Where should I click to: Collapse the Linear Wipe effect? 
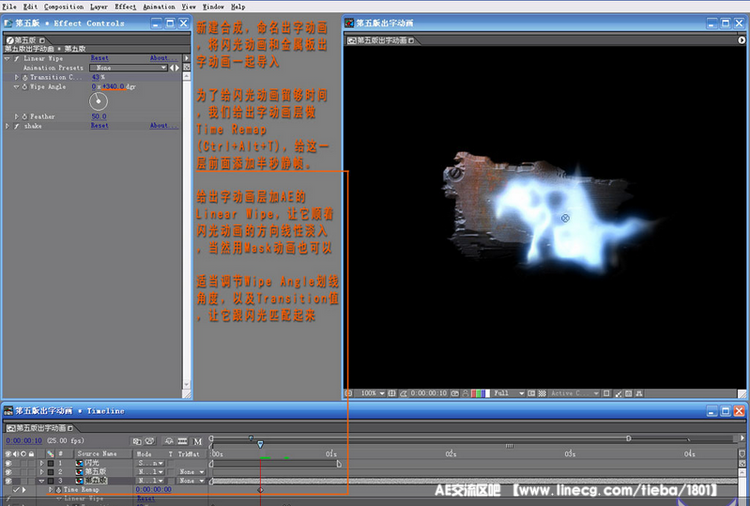(x=7, y=58)
